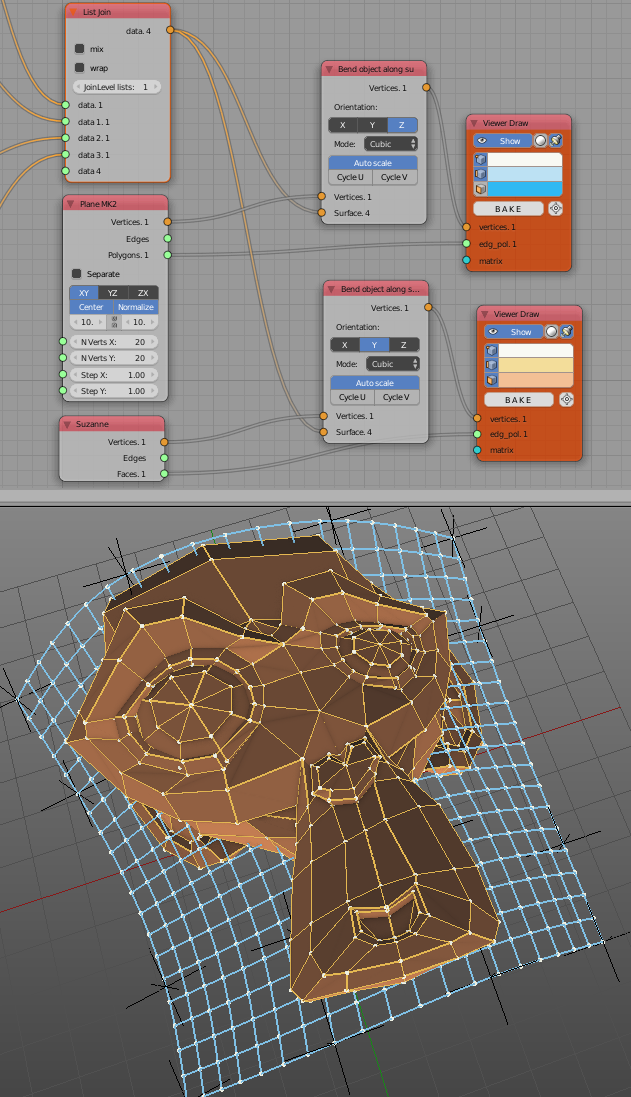Enable the wrap checkbox in List Join
The width and height of the screenshot is (631, 1097).
80,68
